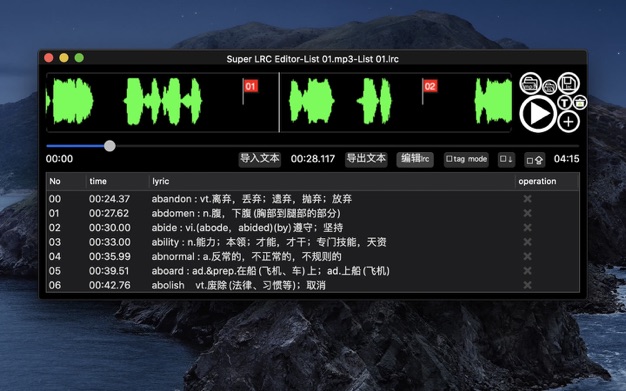
Task: Toggle the down-arrow checkbox button
Action: pyautogui.click(x=506, y=159)
